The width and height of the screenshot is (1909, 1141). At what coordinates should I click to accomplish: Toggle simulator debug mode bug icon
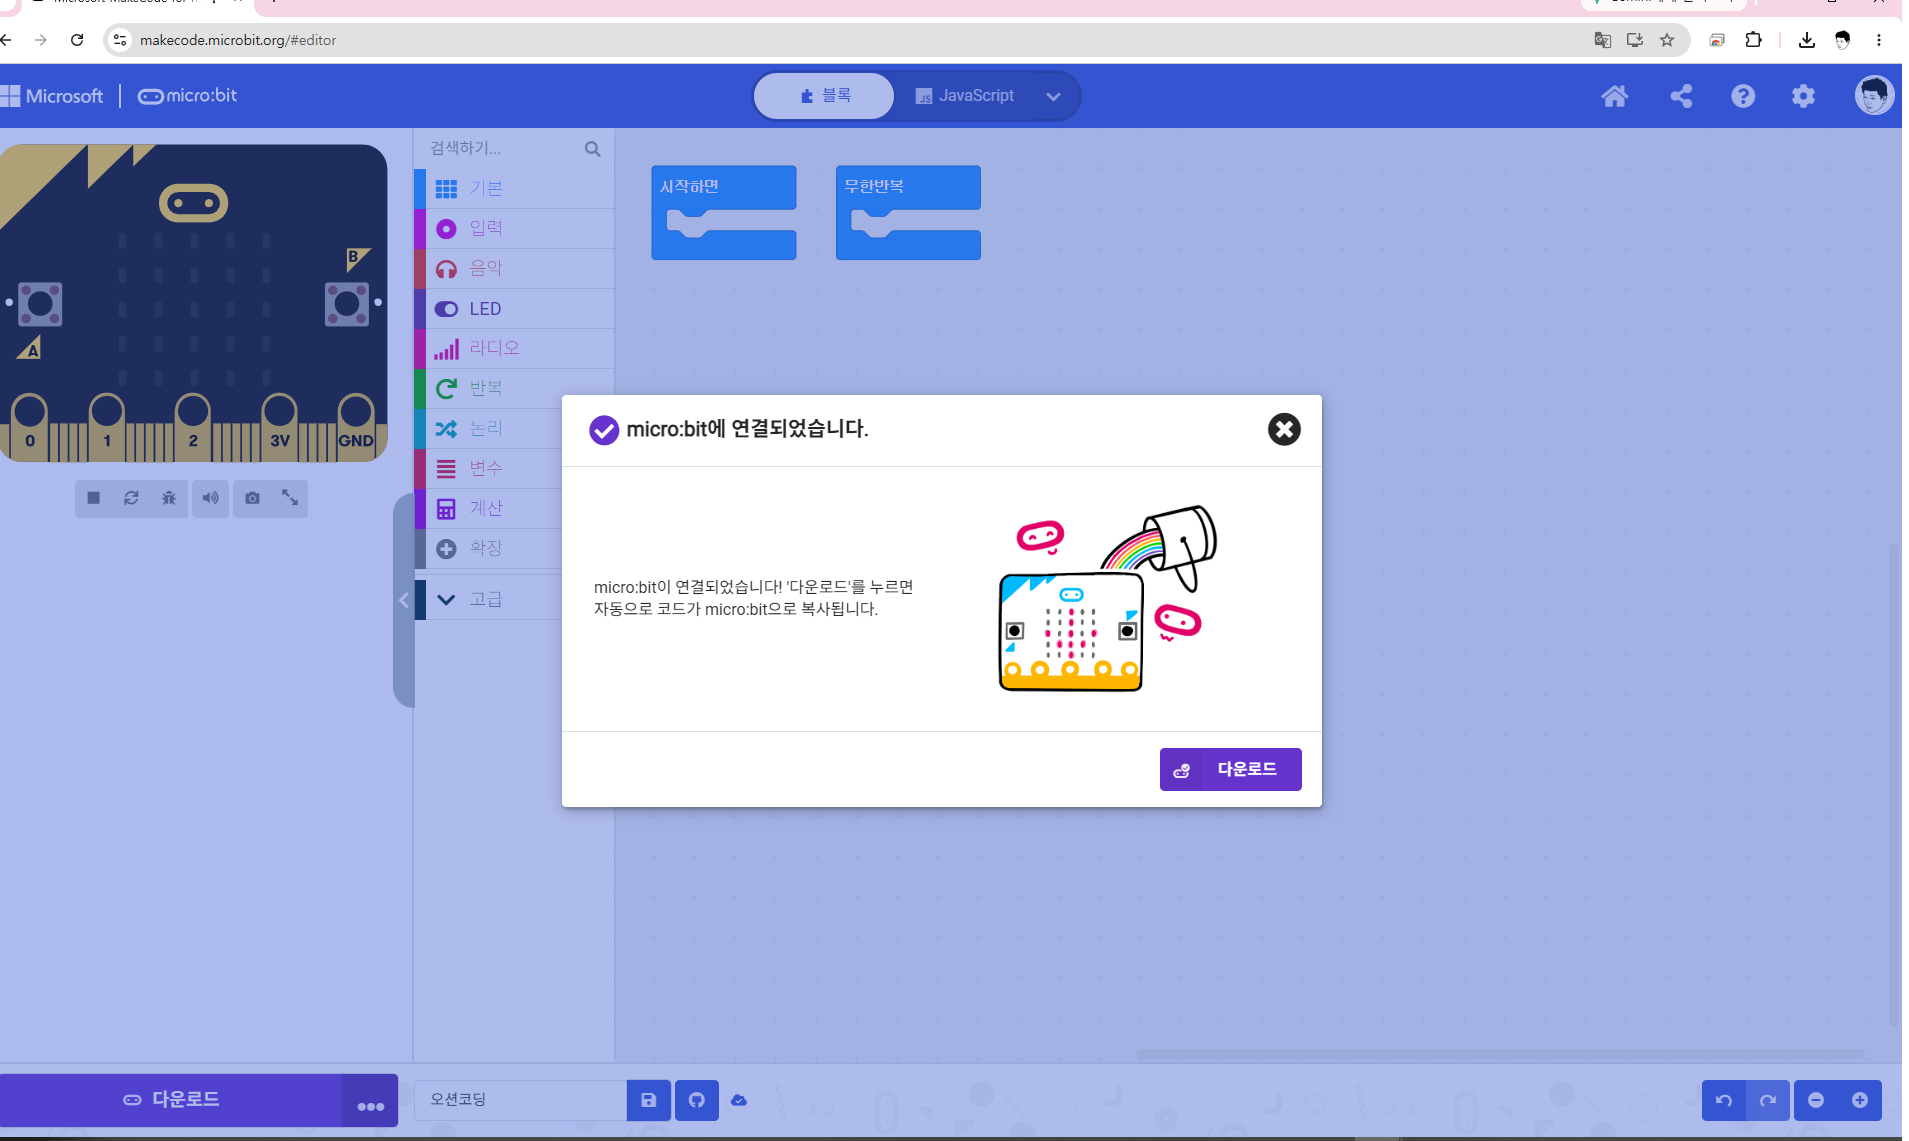169,498
